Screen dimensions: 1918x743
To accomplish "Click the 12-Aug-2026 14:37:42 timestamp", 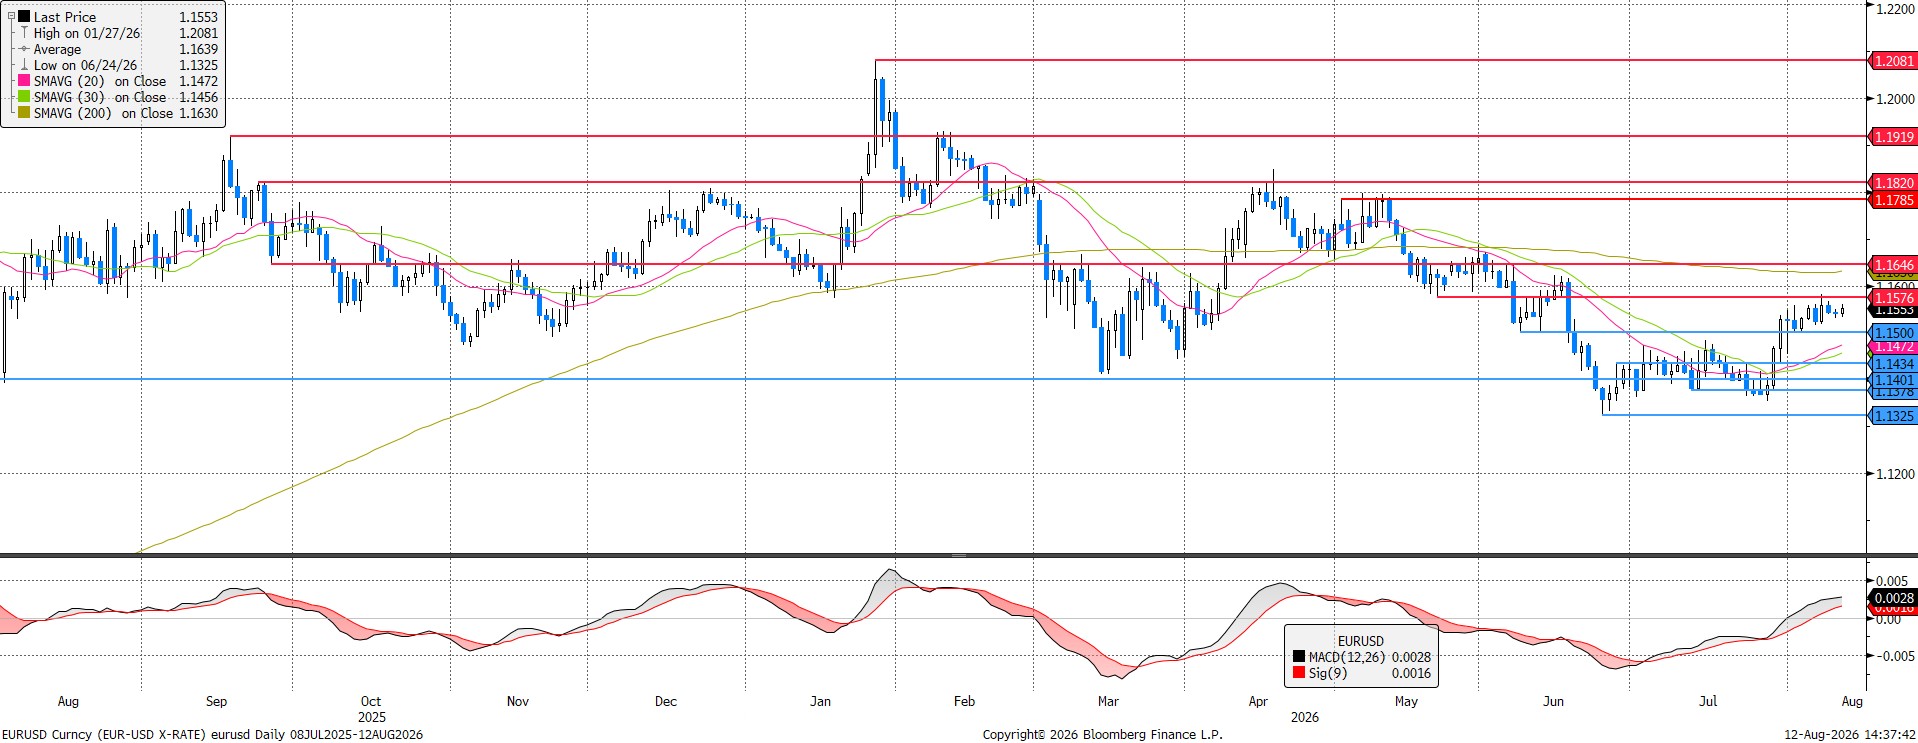I will (x=1850, y=734).
